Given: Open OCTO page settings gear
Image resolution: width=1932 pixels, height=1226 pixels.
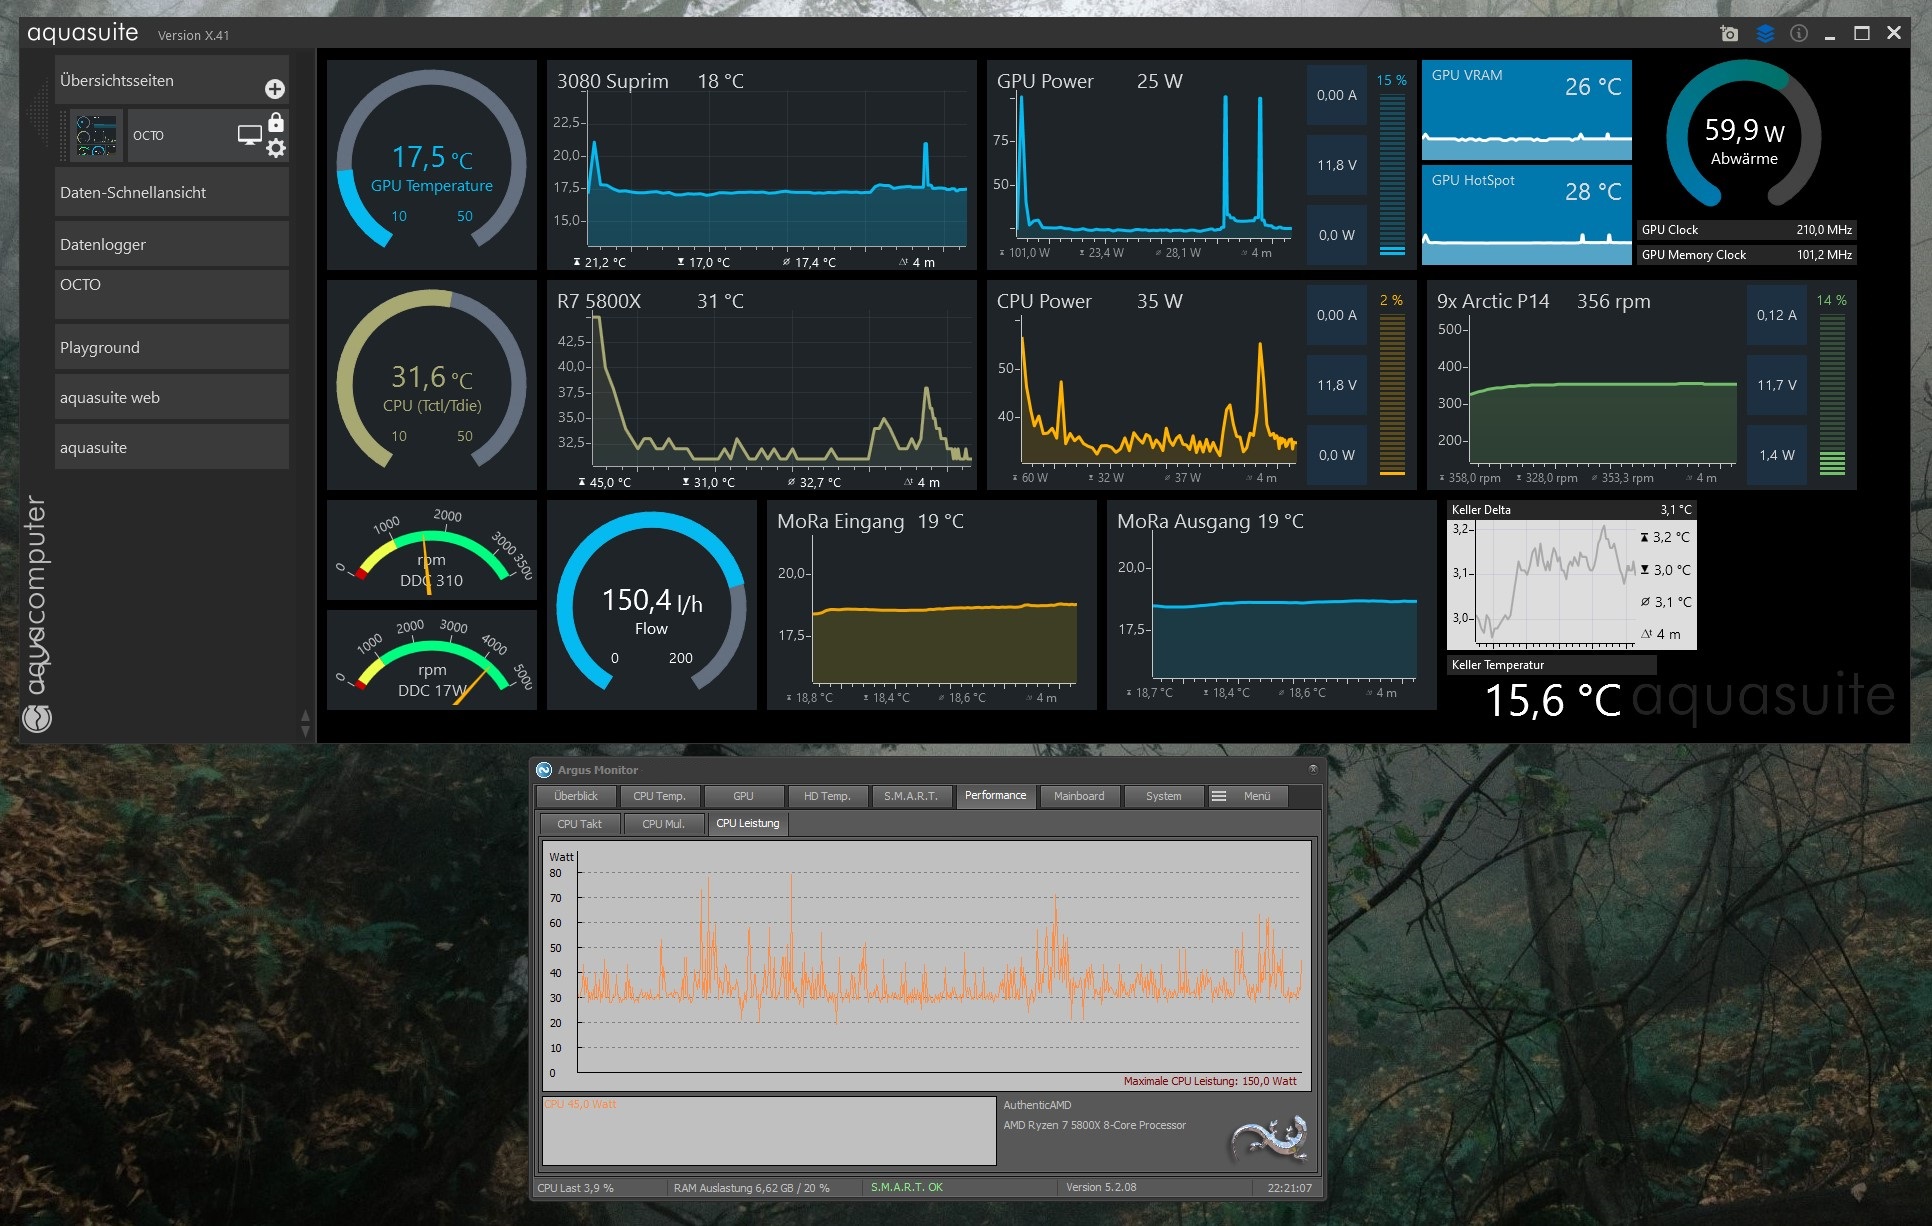Looking at the screenshot, I should [x=276, y=148].
